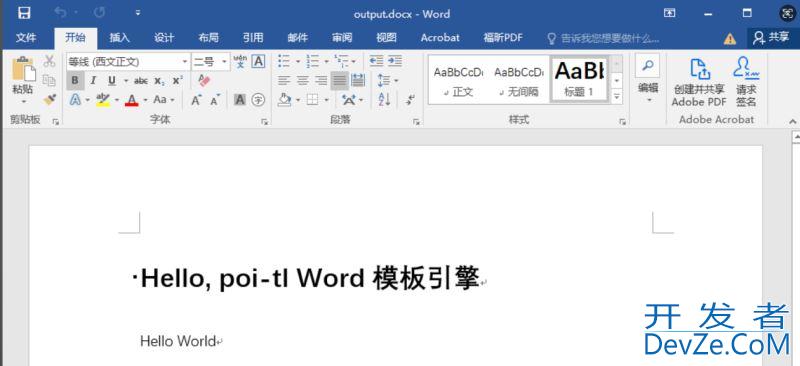This screenshot has width=800, height=366.
Task: Click the Format Painter brush icon
Action: pyautogui.click(x=49, y=99)
